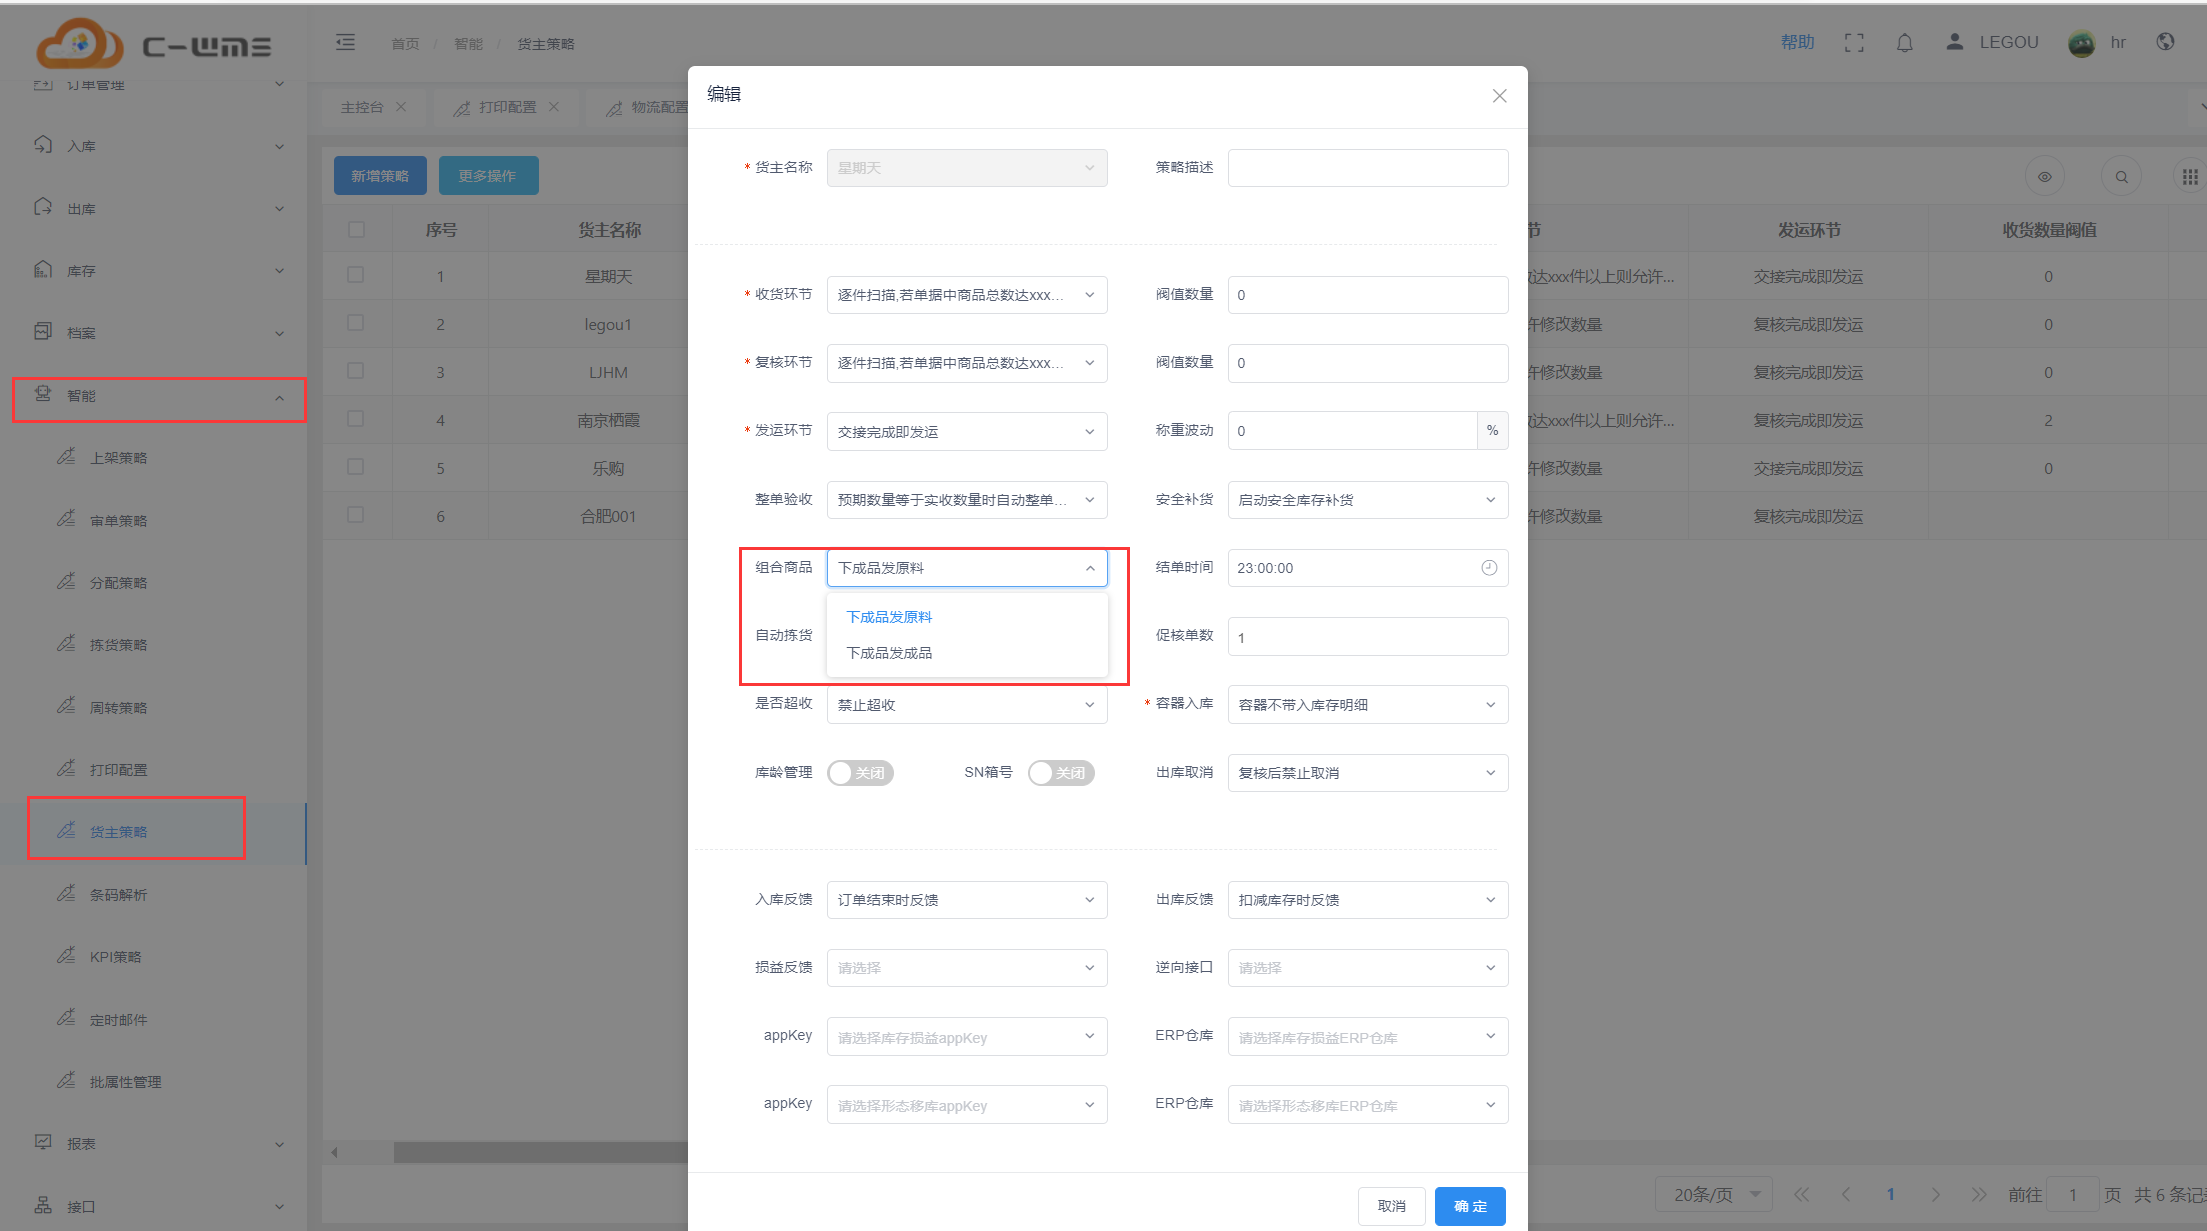Open the 出库取消 dropdown

[1368, 773]
